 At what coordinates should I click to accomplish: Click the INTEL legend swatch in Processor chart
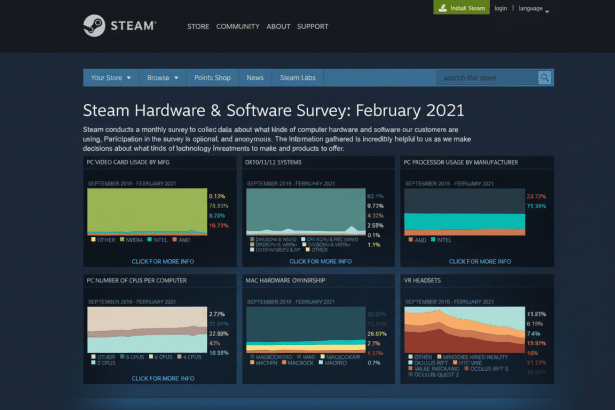tap(433, 239)
